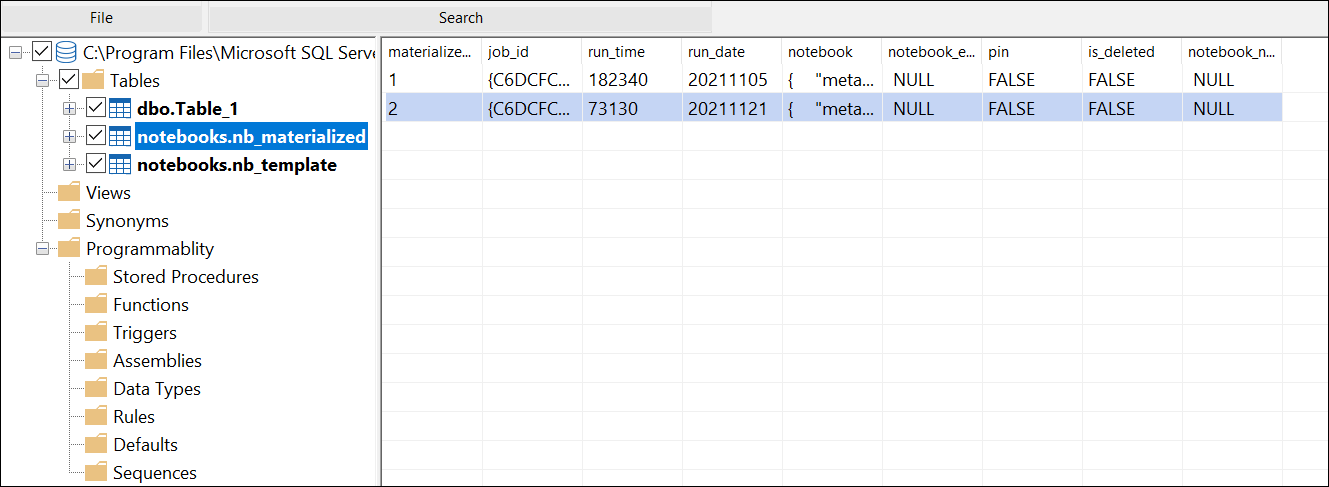
Task: Click the Triggers folder icon
Action: click(x=96, y=332)
